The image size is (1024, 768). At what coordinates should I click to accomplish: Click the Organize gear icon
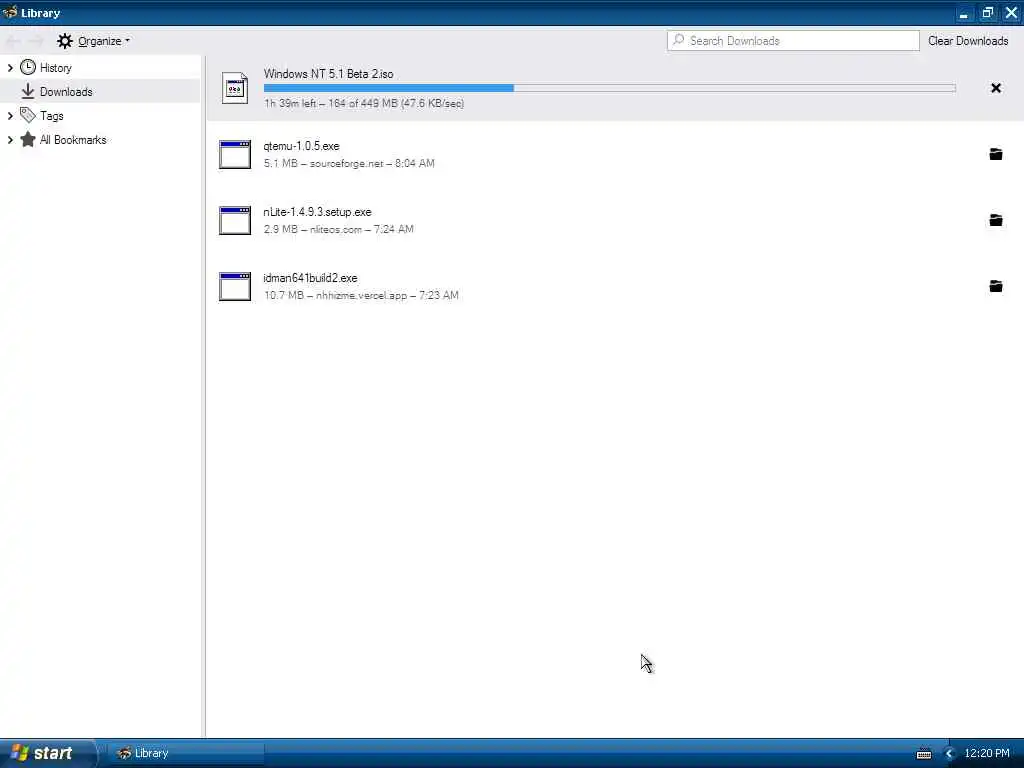point(65,41)
